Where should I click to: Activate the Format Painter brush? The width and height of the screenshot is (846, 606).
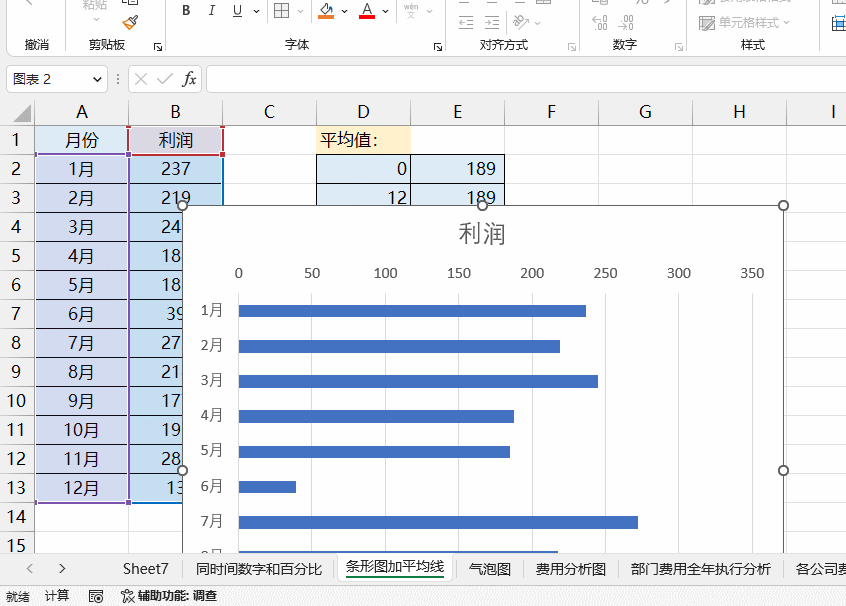click(x=130, y=22)
